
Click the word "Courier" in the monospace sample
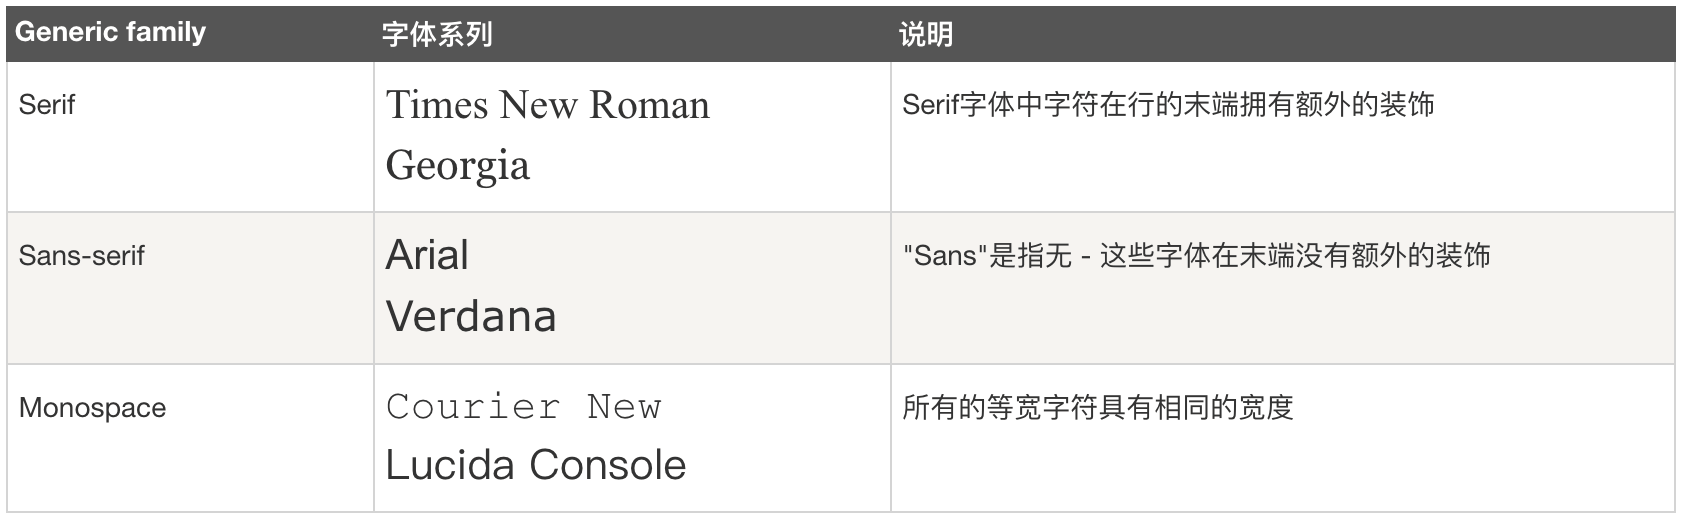[x=473, y=407]
